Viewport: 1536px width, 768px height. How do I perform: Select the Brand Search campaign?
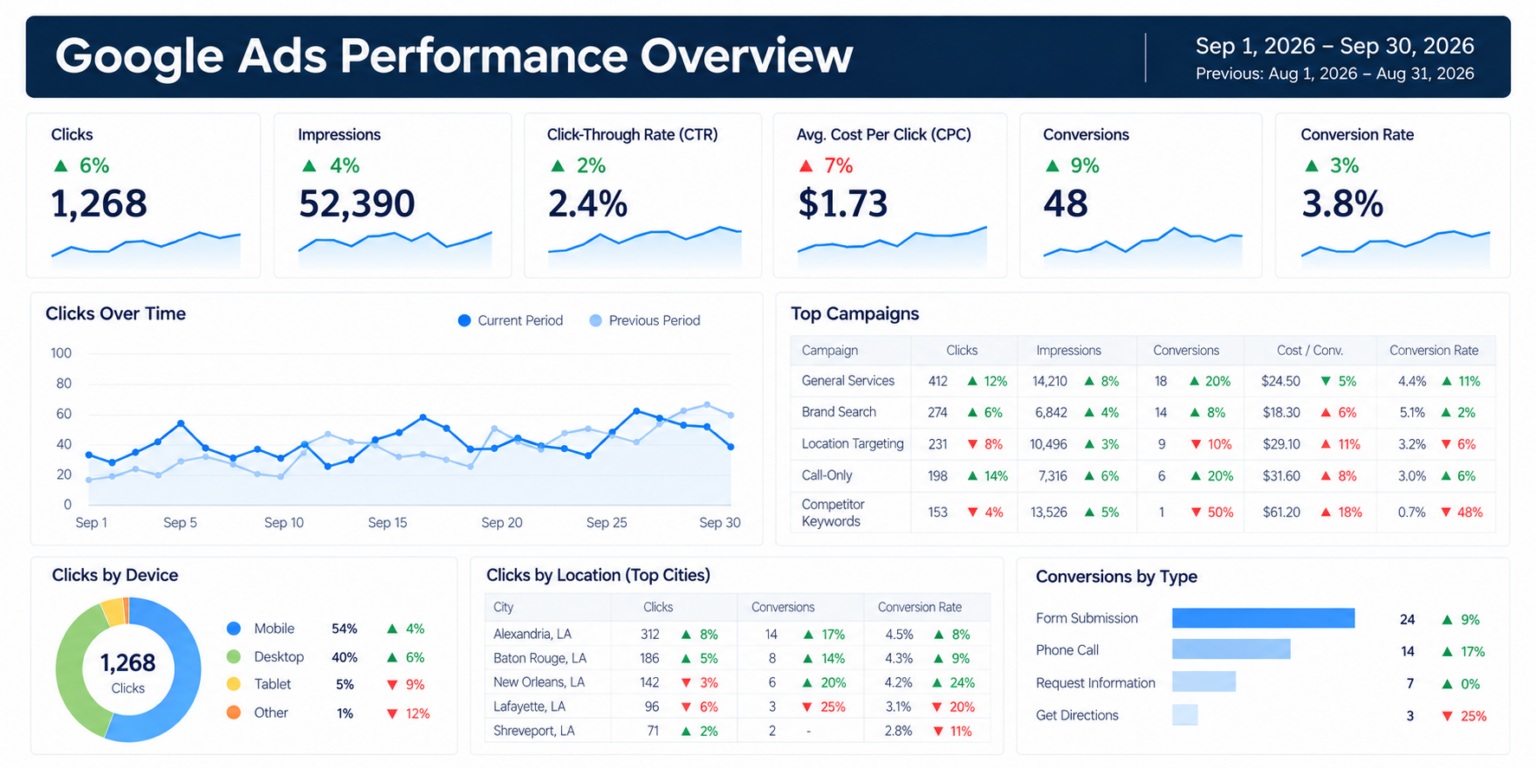(1143, 412)
